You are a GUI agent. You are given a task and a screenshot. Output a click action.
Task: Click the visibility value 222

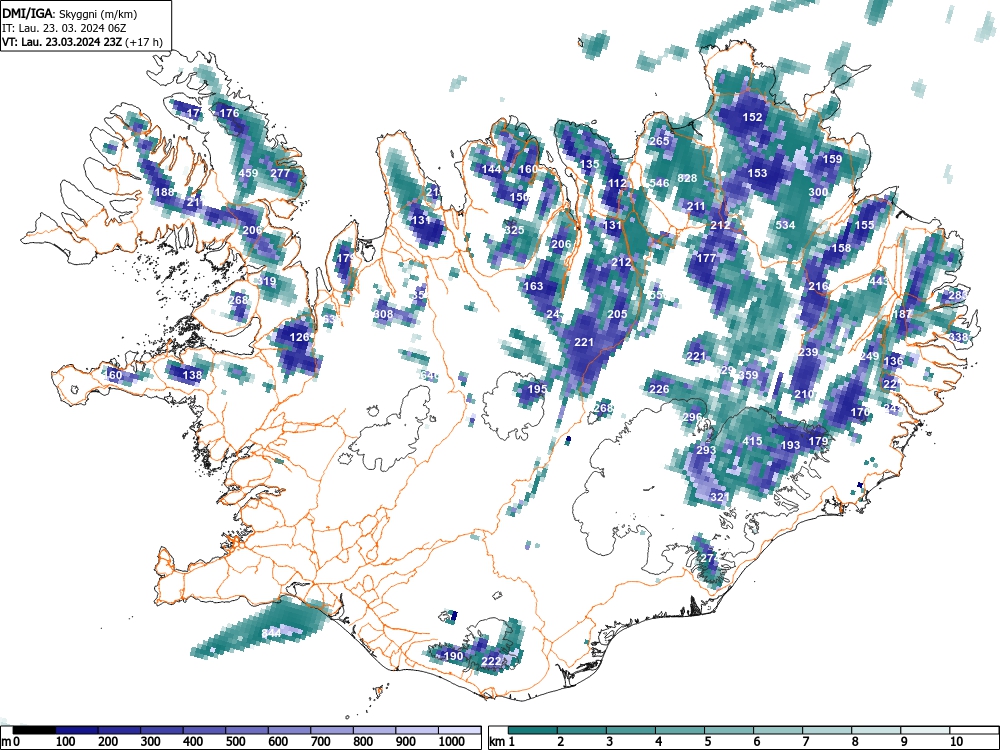click(x=490, y=660)
